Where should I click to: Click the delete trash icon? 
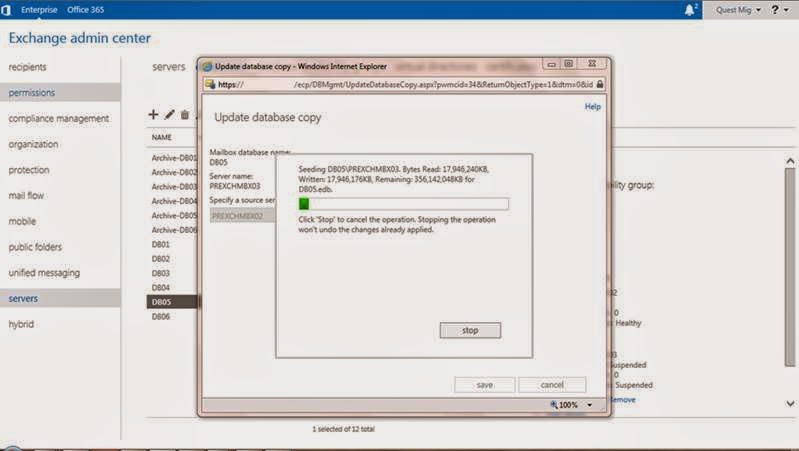tap(184, 115)
